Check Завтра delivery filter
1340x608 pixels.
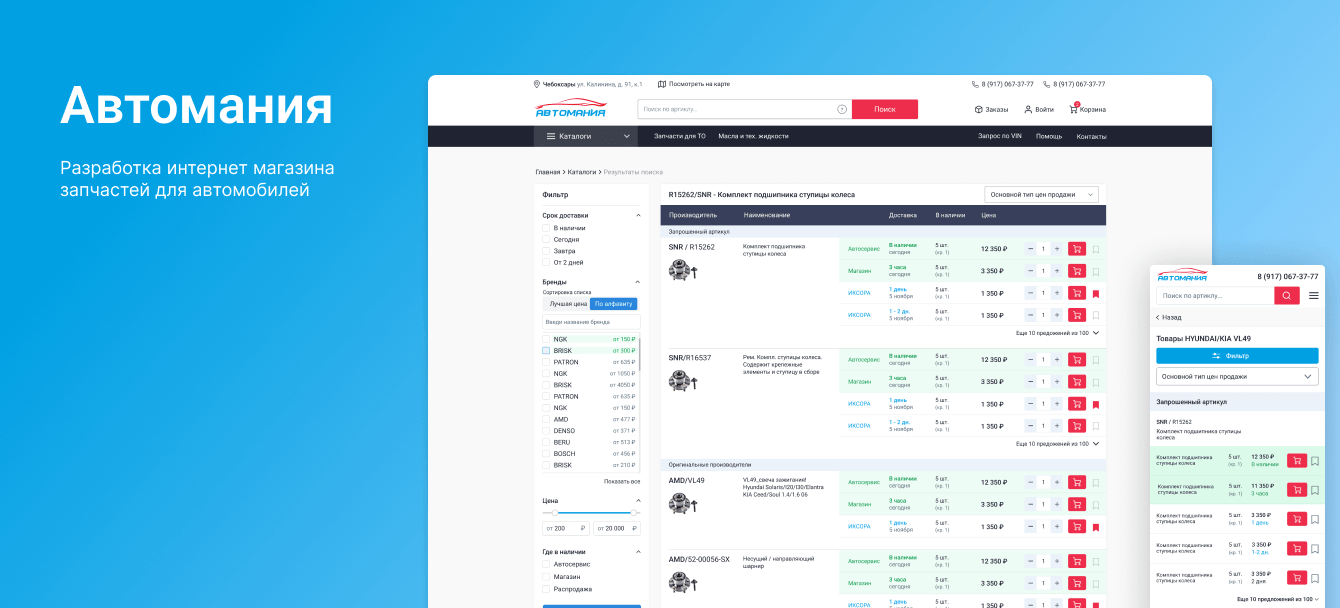546,251
